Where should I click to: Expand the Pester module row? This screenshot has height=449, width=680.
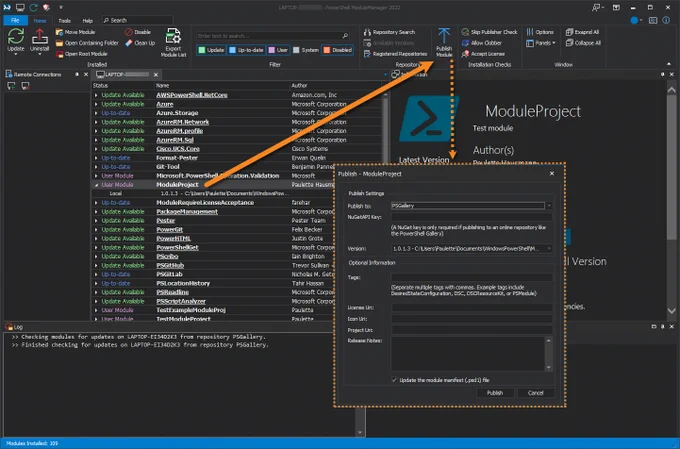pos(96,220)
